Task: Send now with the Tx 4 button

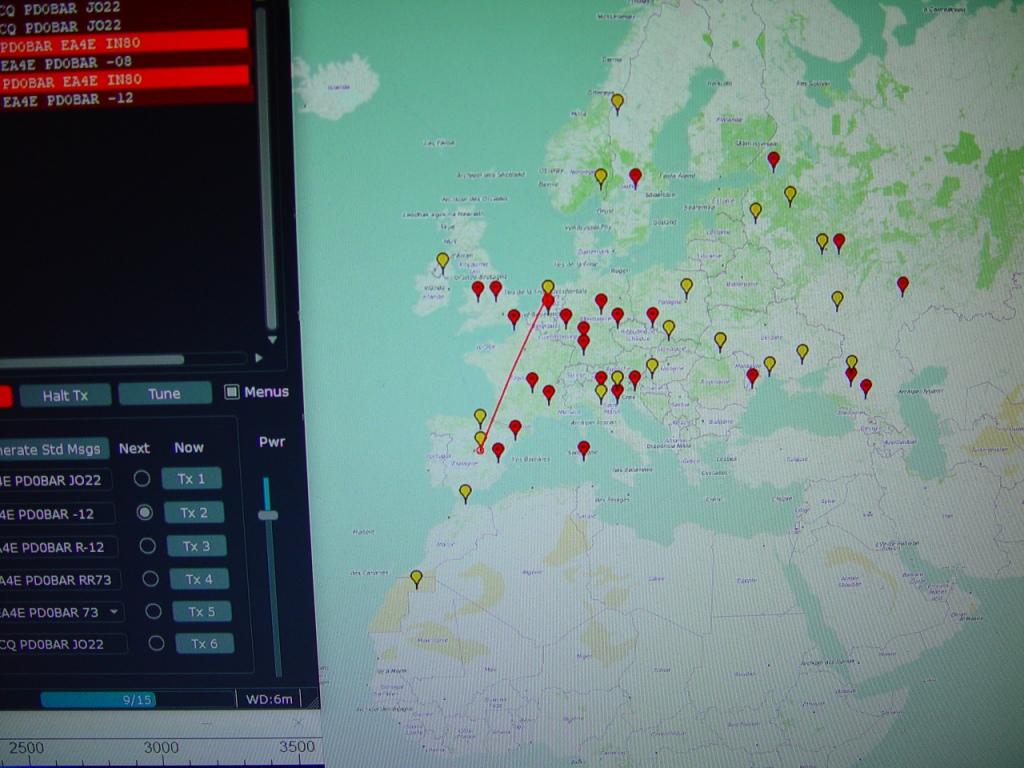Action: [199, 579]
